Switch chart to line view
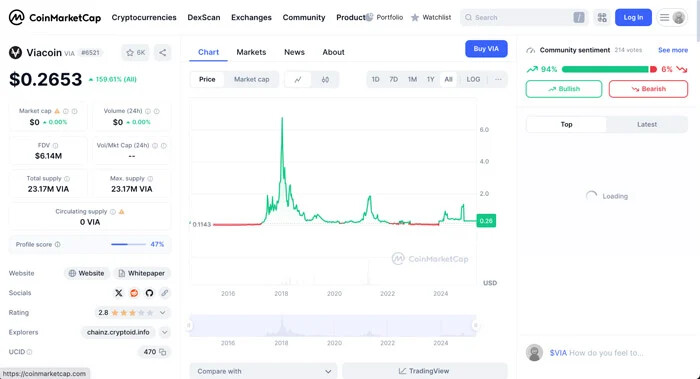 click(298, 79)
